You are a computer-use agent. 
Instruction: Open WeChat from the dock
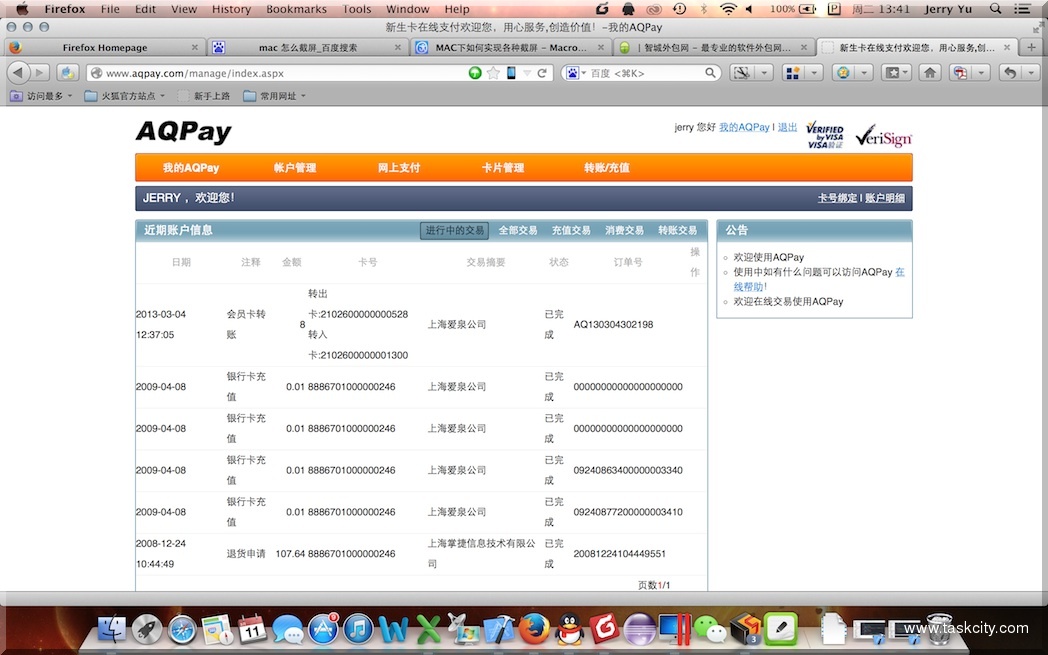(710, 629)
